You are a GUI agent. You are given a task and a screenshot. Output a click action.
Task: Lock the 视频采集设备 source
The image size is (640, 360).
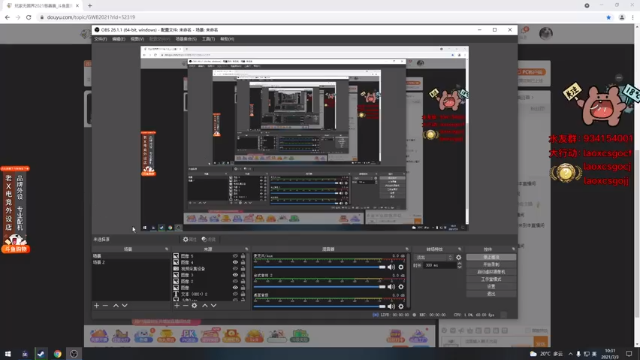243,269
